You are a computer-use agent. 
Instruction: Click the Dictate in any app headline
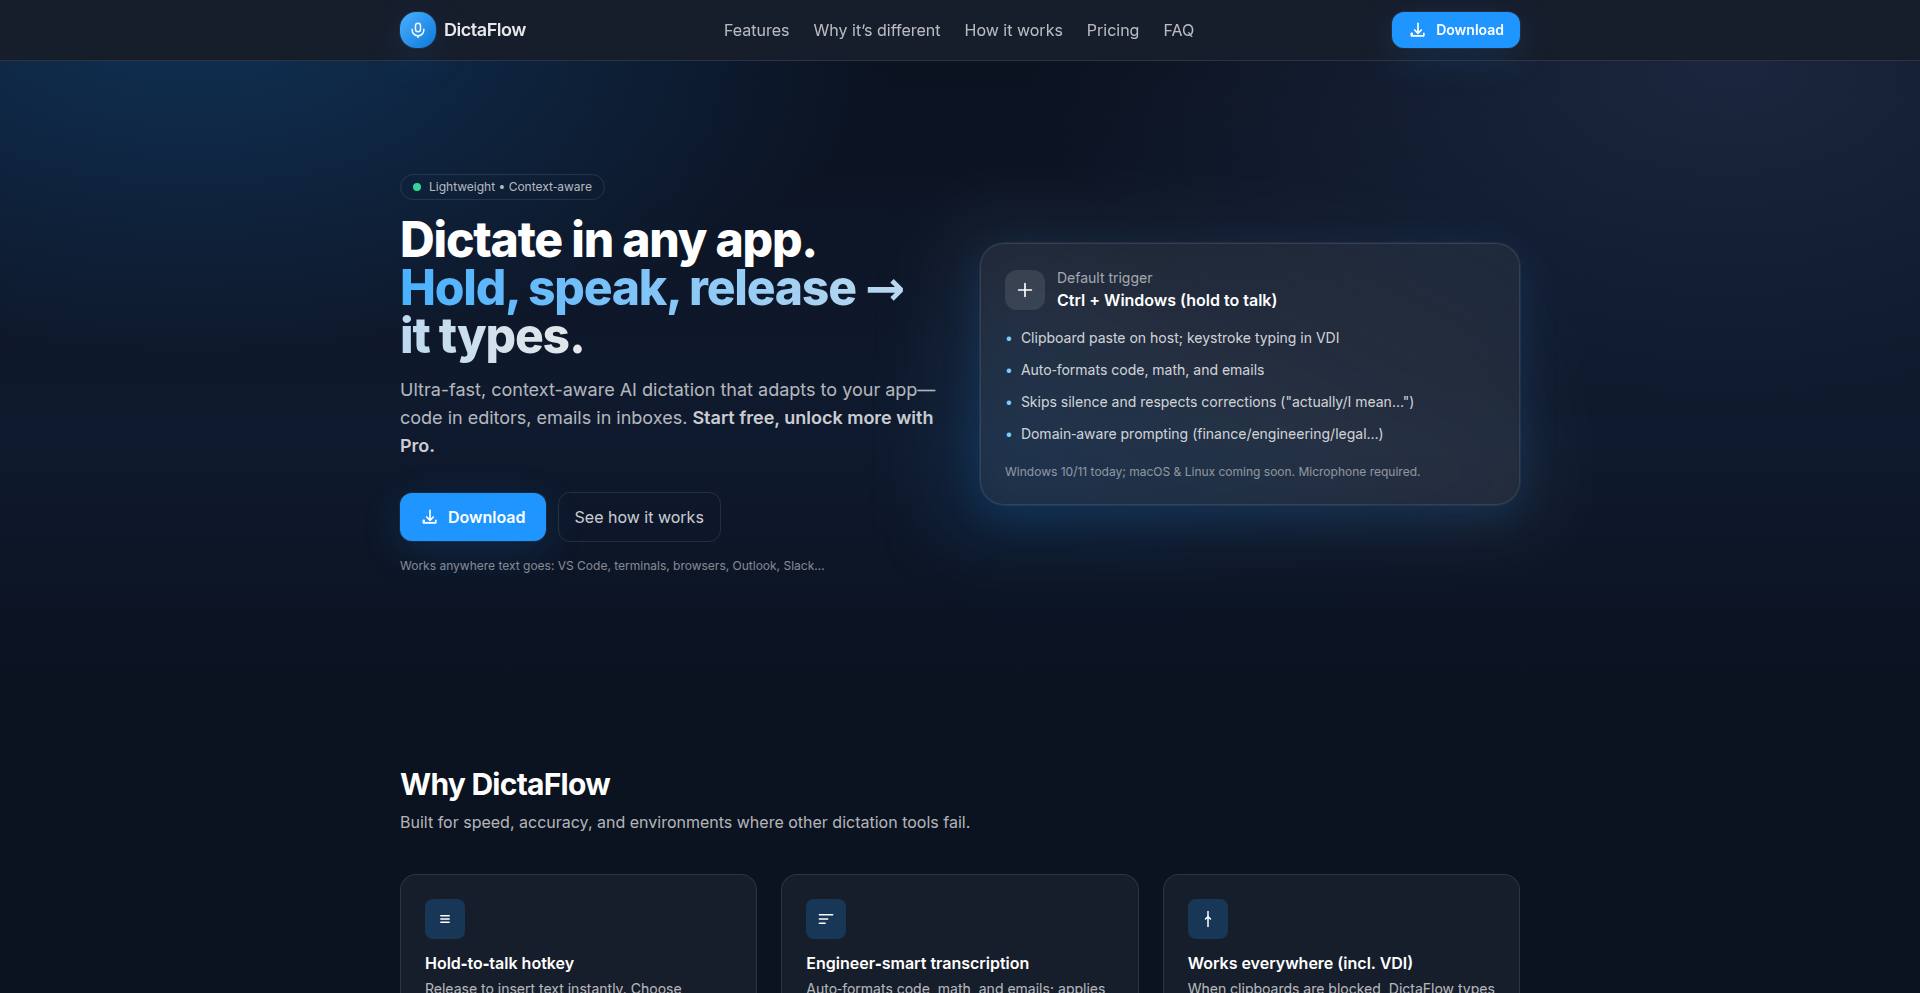(608, 240)
